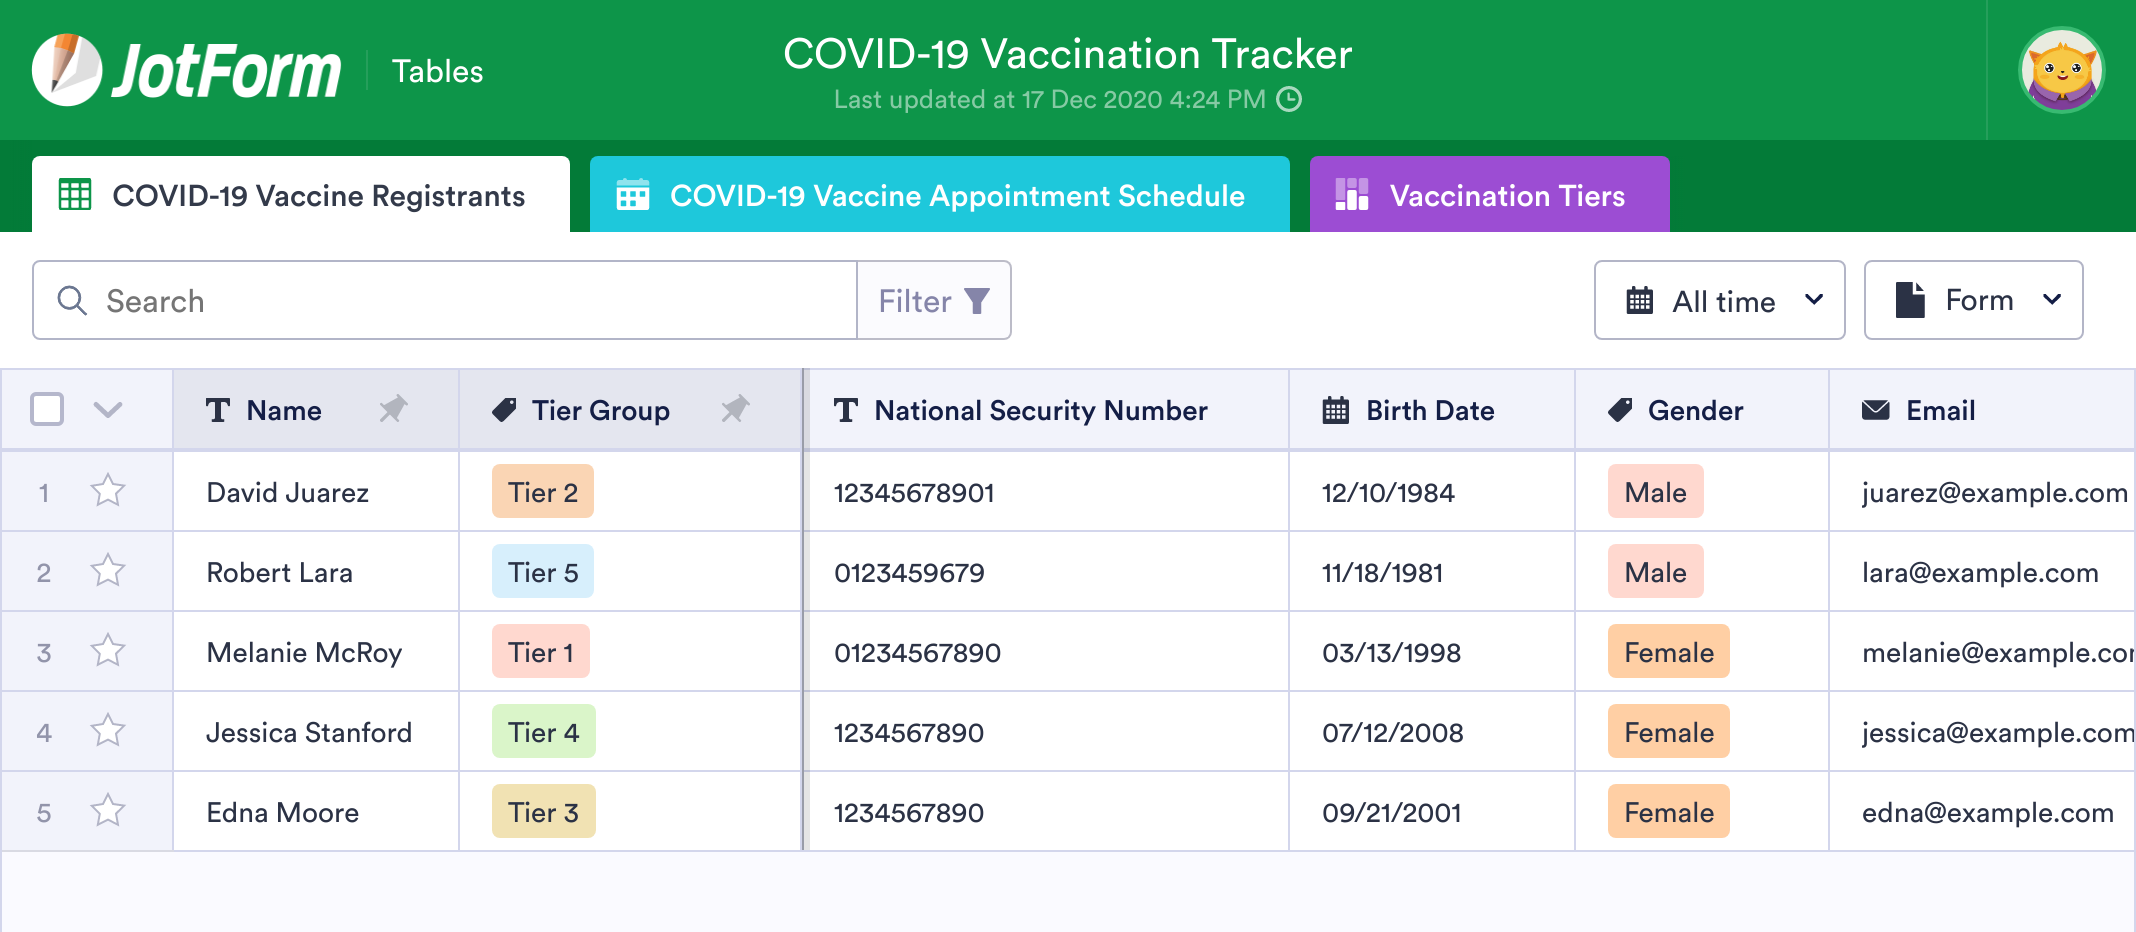2136x932 pixels.
Task: Expand the row selection chevron in header
Action: point(108,409)
